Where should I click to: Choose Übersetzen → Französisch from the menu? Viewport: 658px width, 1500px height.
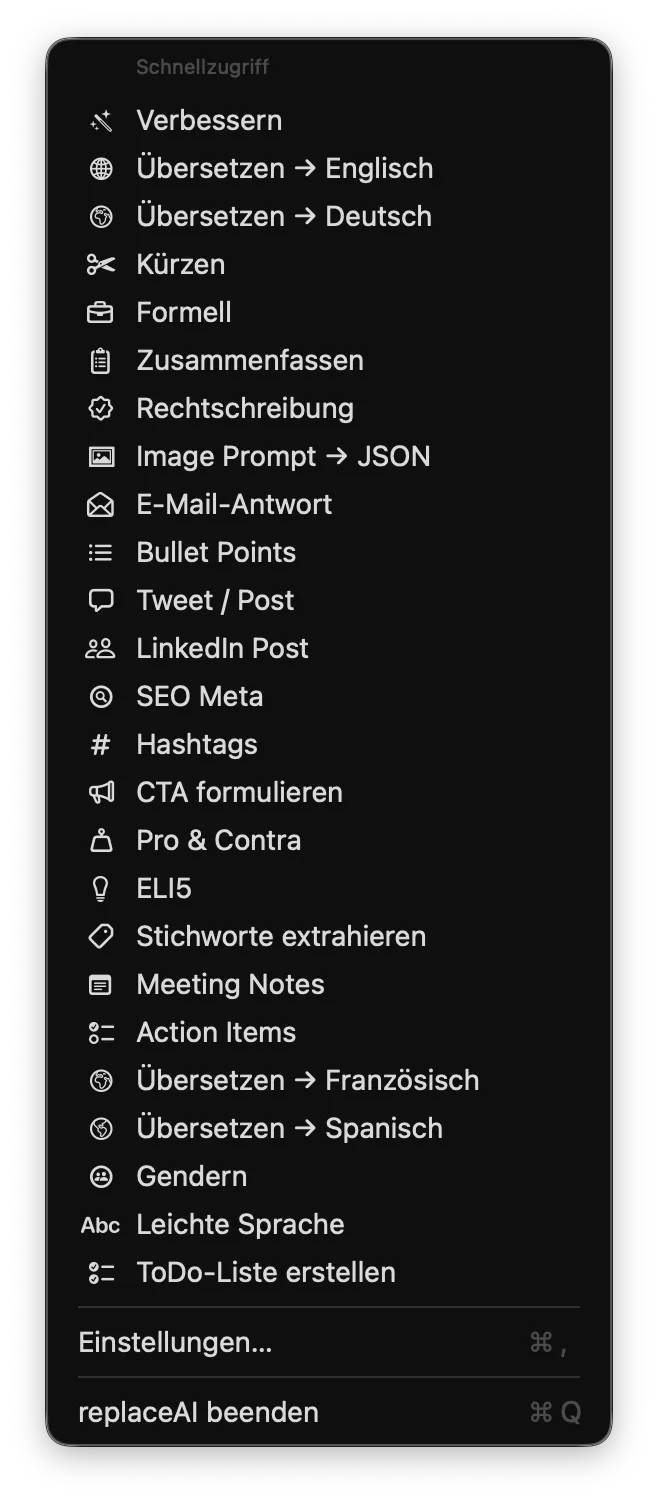(307, 1080)
